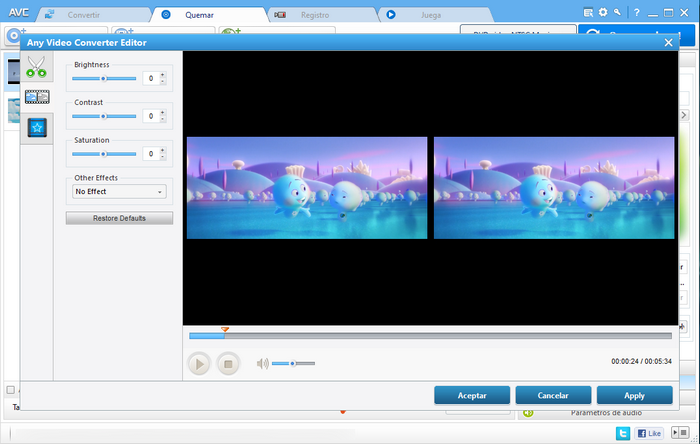The width and height of the screenshot is (700, 444).
Task: Decrease Contrast value with down arrow
Action: [162, 119]
